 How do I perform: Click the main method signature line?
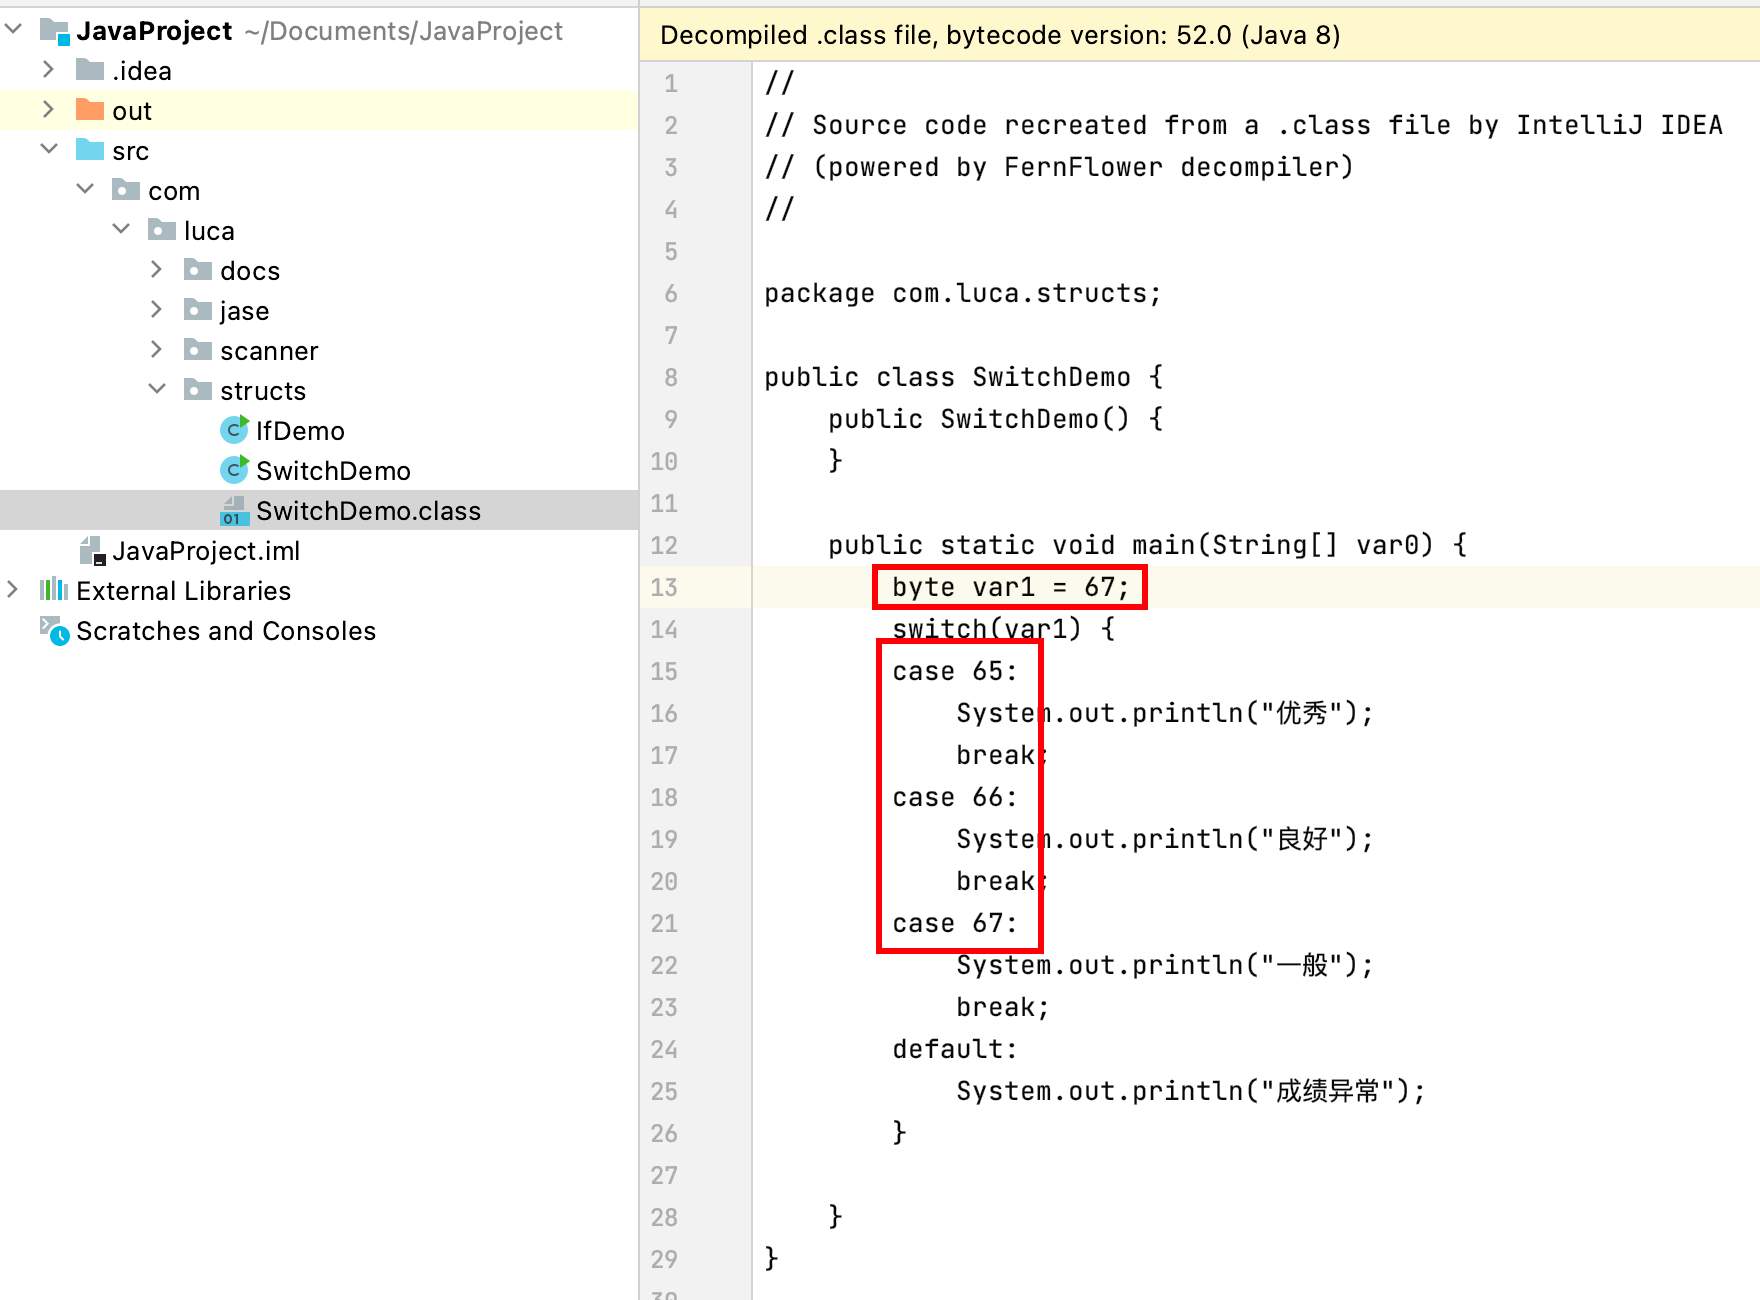tap(1148, 545)
